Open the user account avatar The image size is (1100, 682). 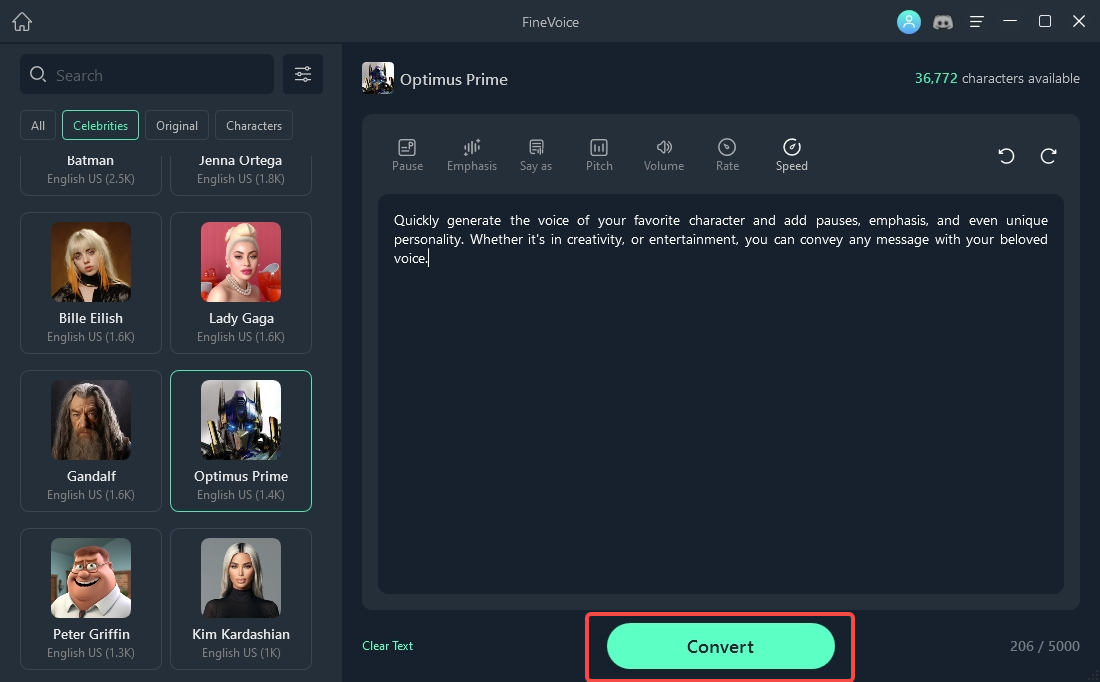(x=908, y=22)
